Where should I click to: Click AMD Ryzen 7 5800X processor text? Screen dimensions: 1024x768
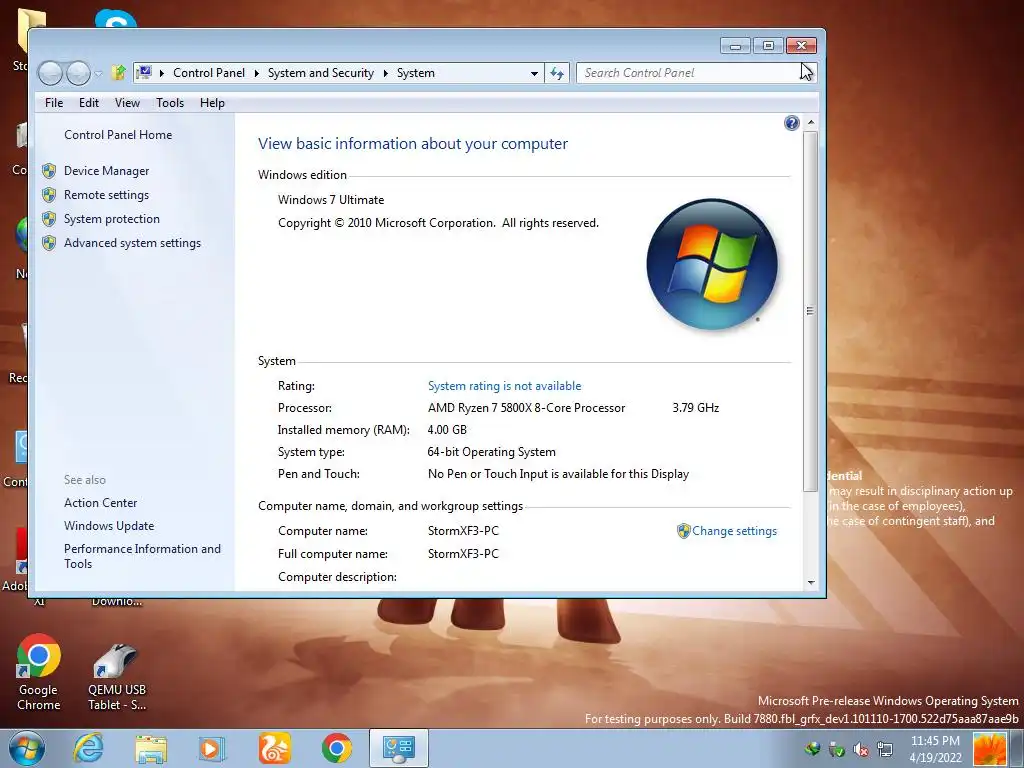point(526,408)
